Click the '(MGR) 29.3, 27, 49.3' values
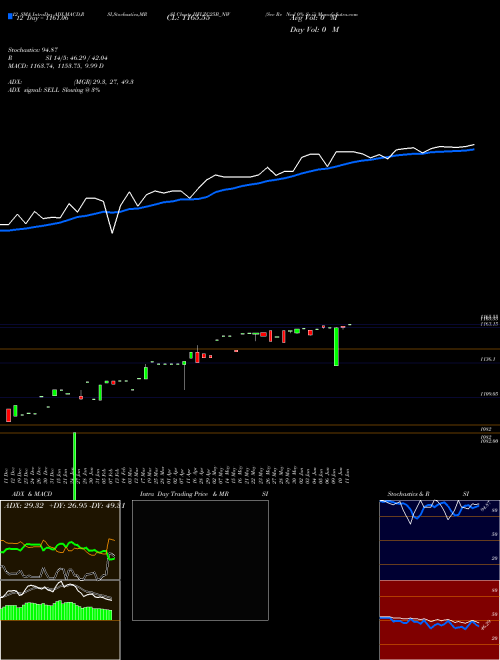 pyautogui.click(x=104, y=82)
